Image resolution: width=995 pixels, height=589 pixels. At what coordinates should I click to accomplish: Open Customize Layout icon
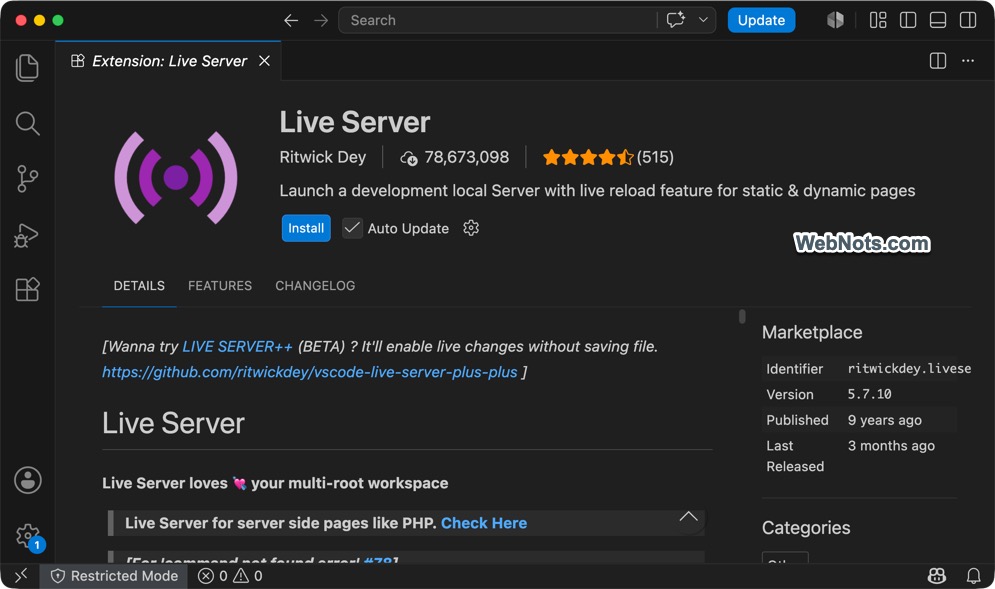878,20
